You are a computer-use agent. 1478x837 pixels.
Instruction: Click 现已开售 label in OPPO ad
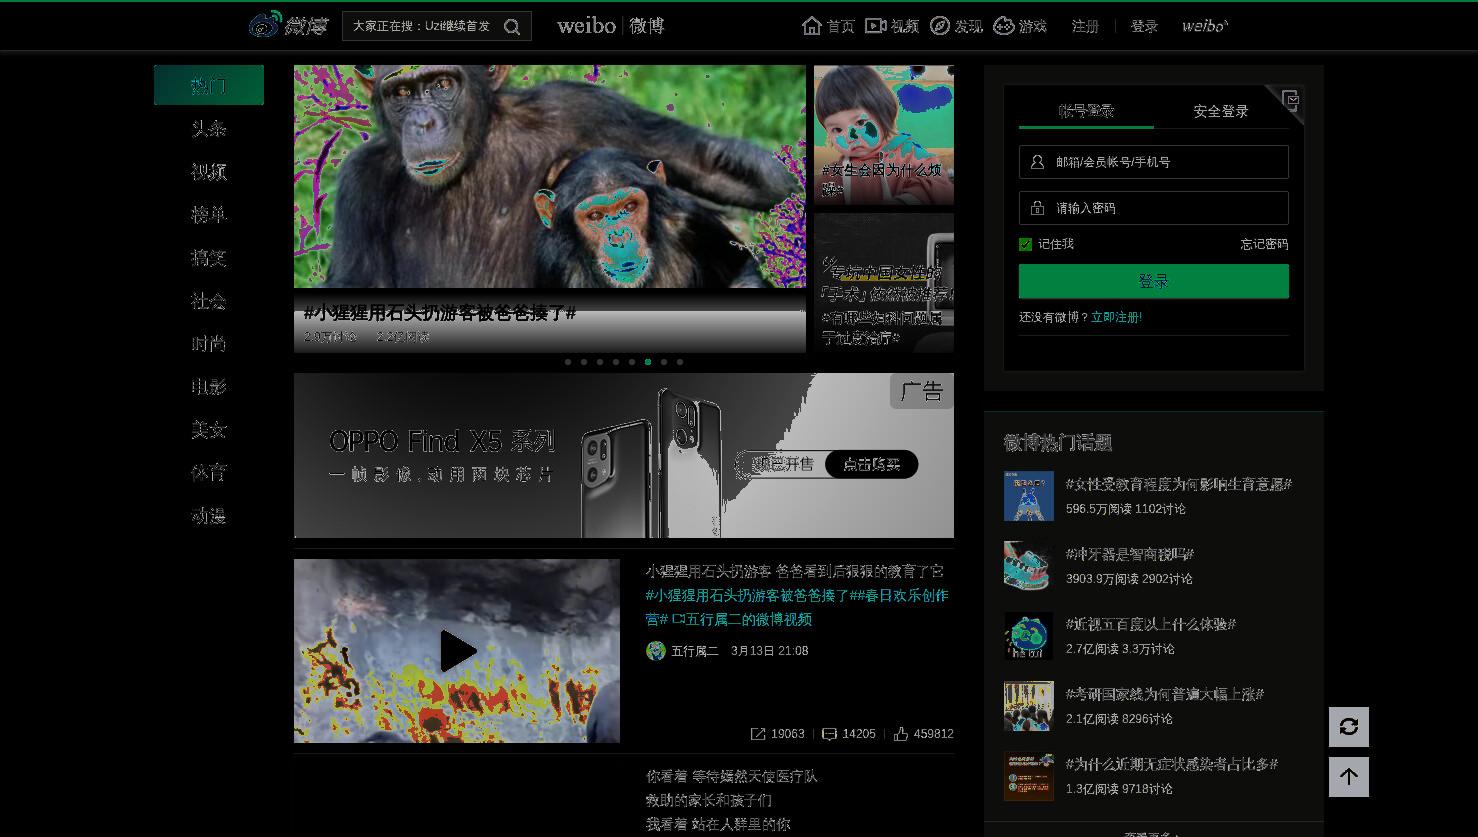click(784, 464)
